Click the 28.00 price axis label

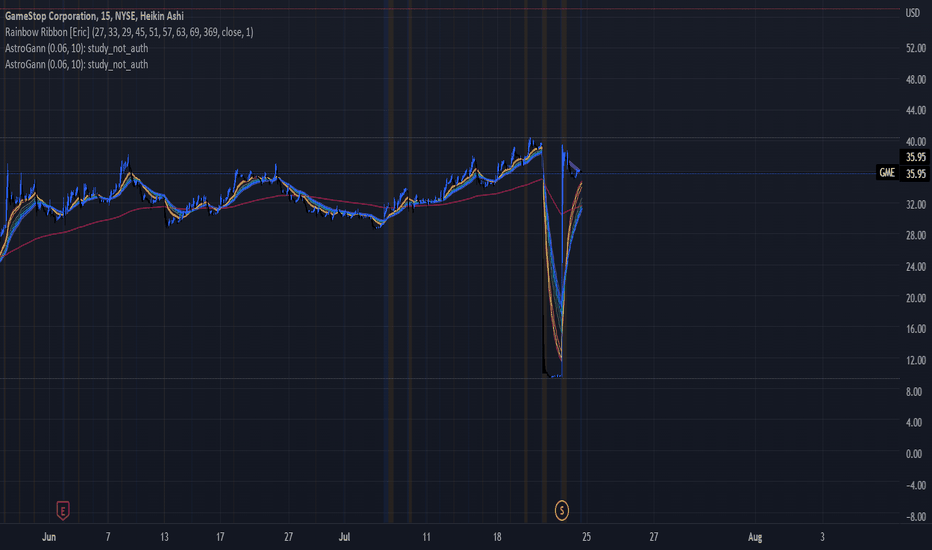[915, 235]
